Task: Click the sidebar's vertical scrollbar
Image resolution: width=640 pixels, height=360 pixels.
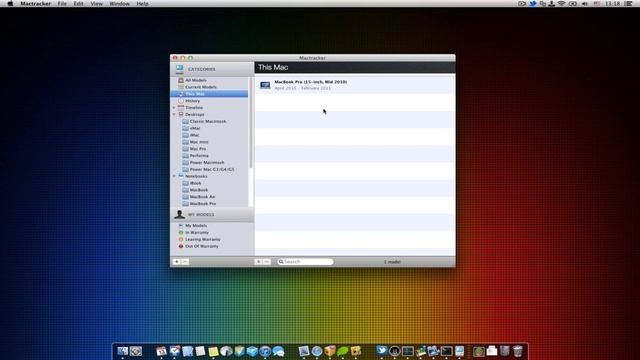Action: (251, 122)
